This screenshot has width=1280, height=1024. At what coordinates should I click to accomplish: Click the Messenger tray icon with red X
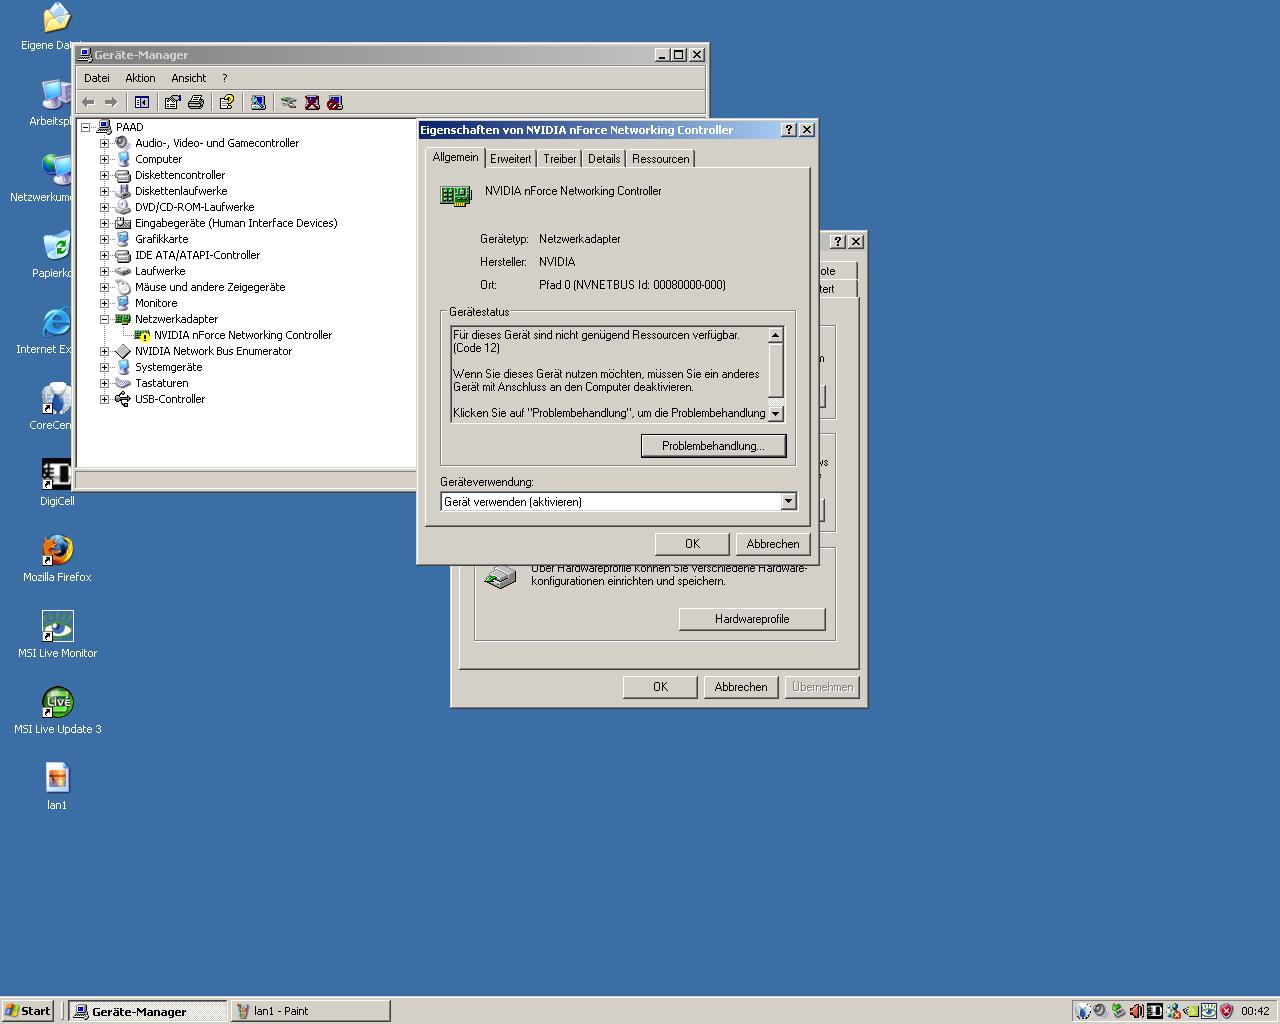click(1174, 1011)
